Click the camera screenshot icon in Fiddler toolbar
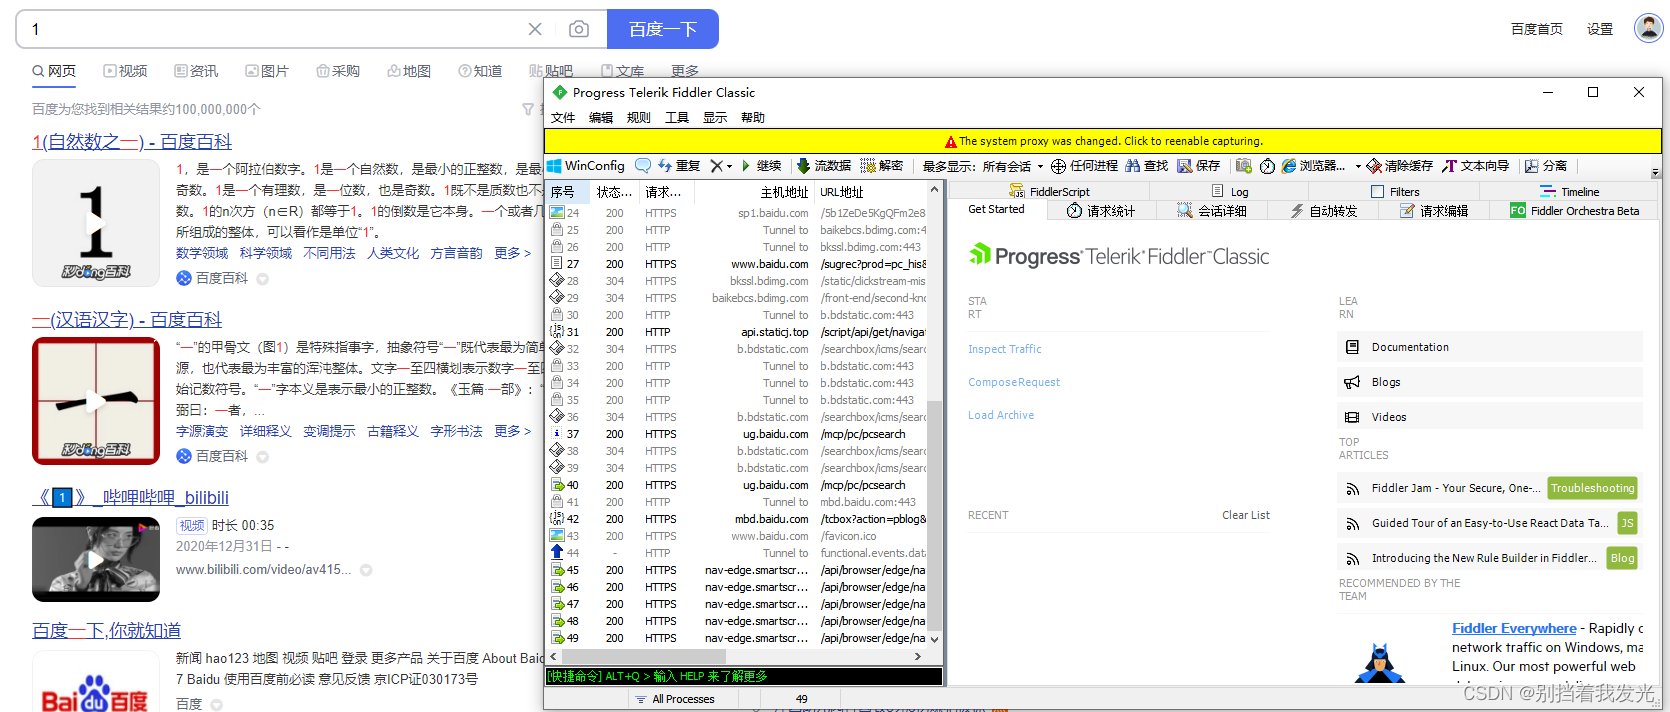1670x712 pixels. (x=1244, y=166)
